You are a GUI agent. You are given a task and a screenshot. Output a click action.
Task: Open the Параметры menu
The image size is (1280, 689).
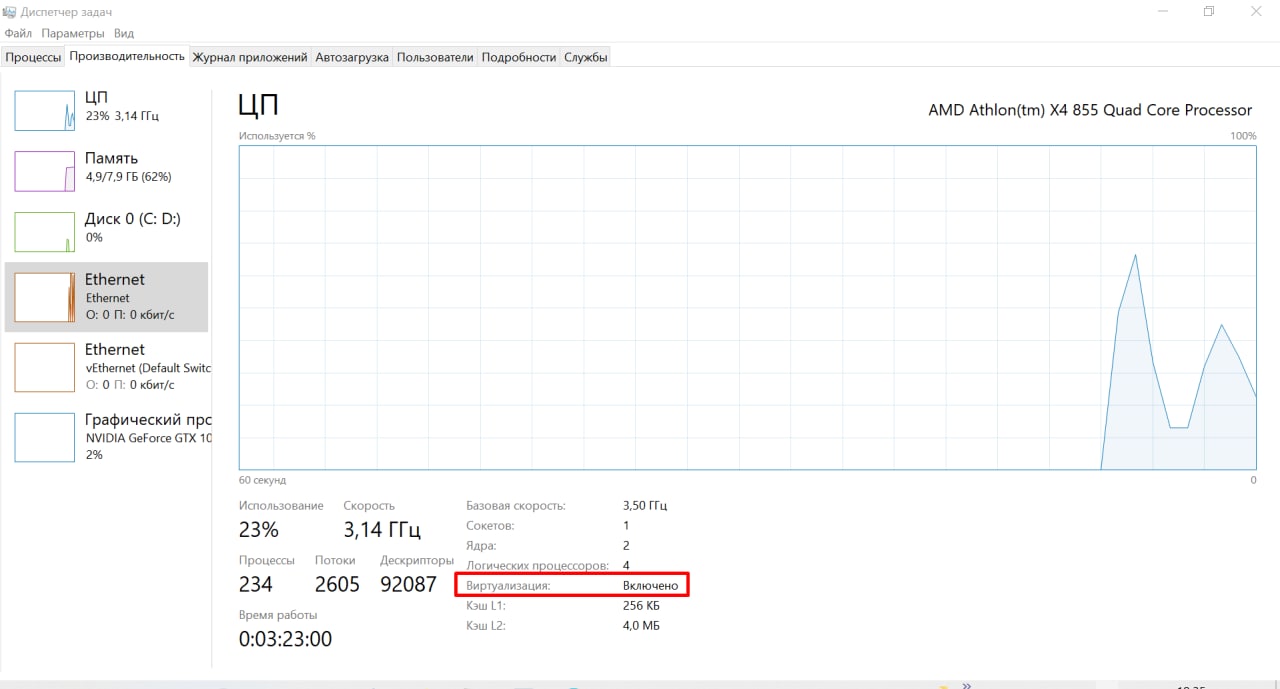point(73,33)
